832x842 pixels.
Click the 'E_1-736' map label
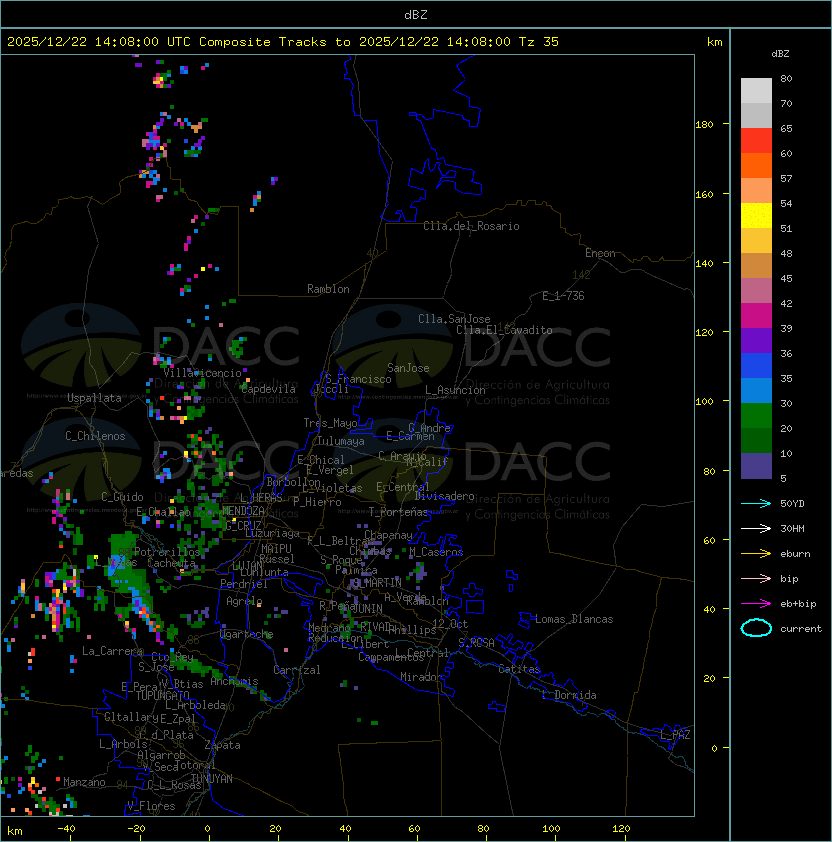point(563,296)
